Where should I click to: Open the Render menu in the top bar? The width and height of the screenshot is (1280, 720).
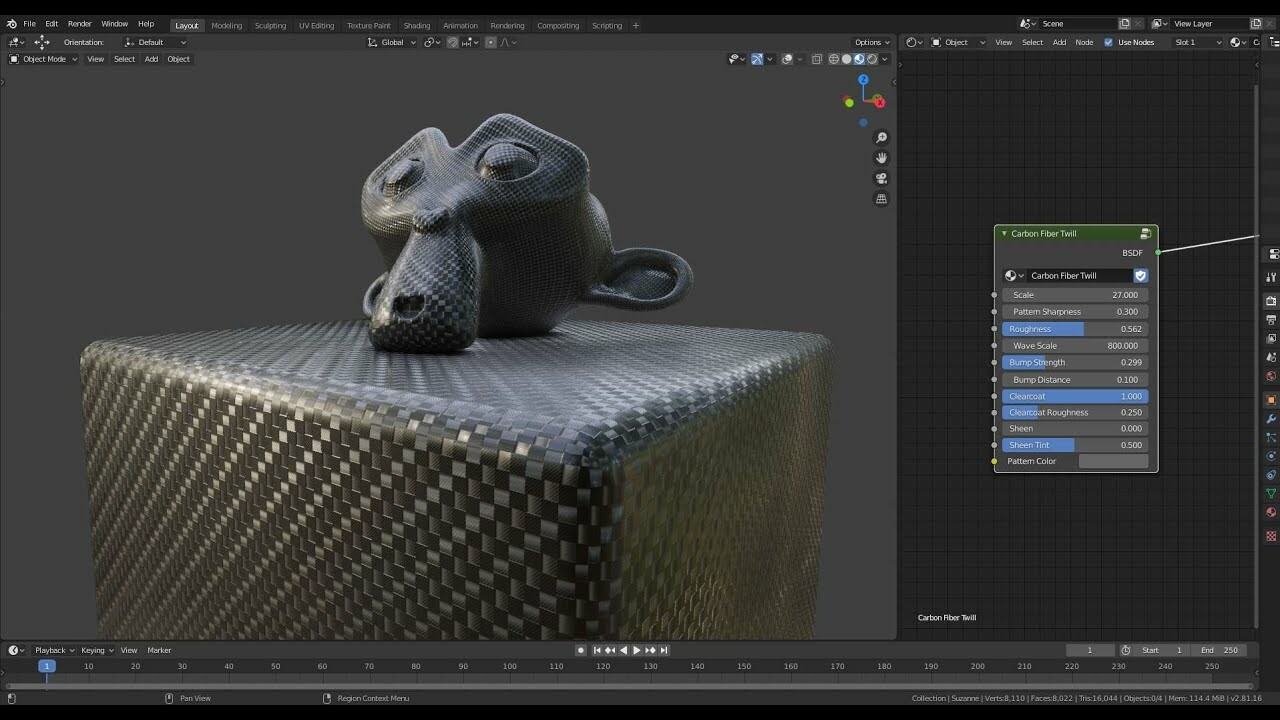coord(79,23)
